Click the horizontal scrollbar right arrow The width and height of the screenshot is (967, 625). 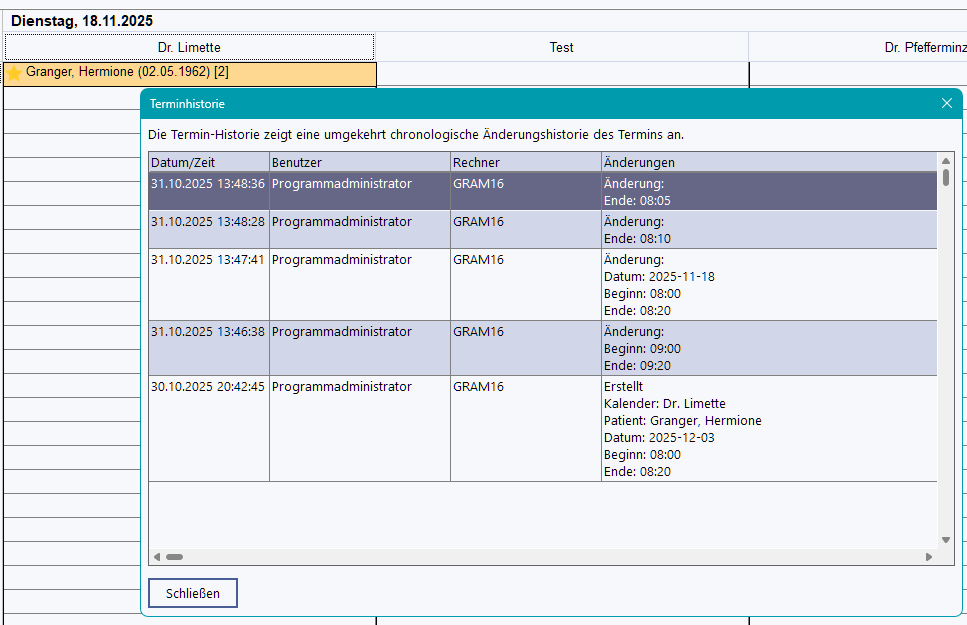[929, 557]
